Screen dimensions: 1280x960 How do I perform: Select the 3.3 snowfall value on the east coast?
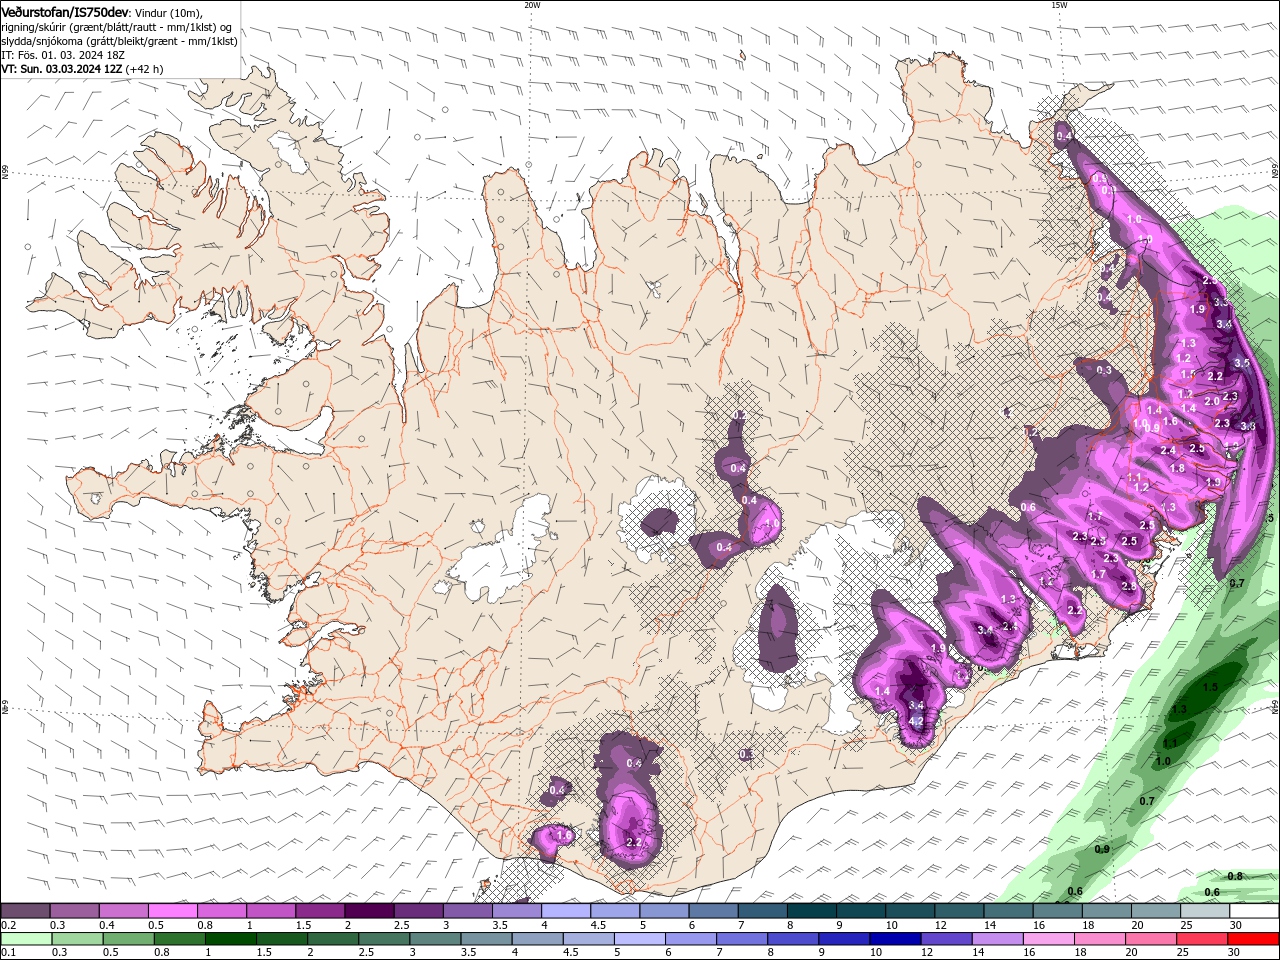pos(1221,302)
